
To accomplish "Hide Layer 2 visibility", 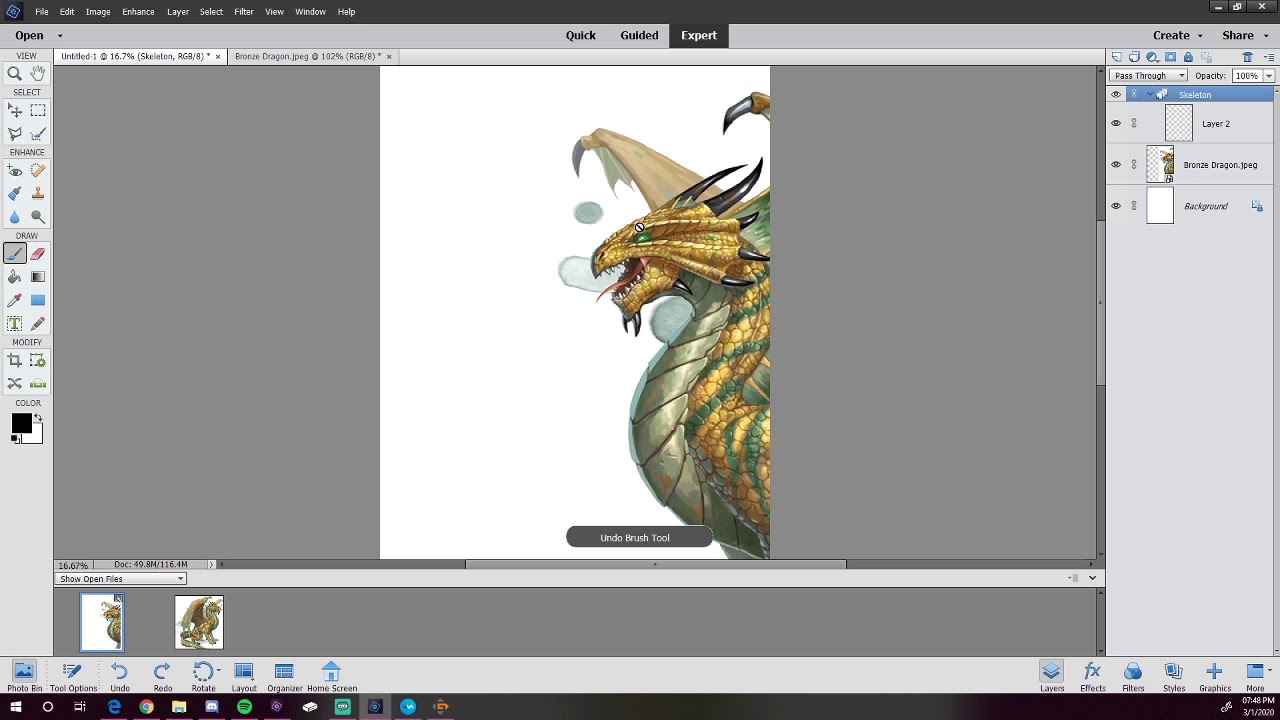I will tap(1116, 124).
